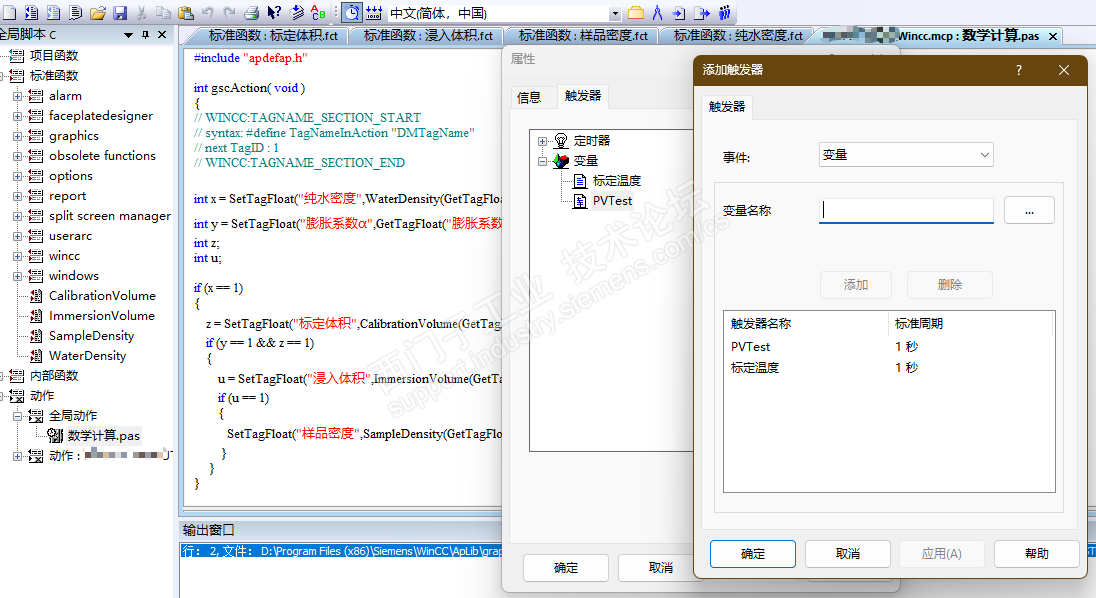Pin the 全局脚本 C panel
This screenshot has height=598, width=1096.
145,34
